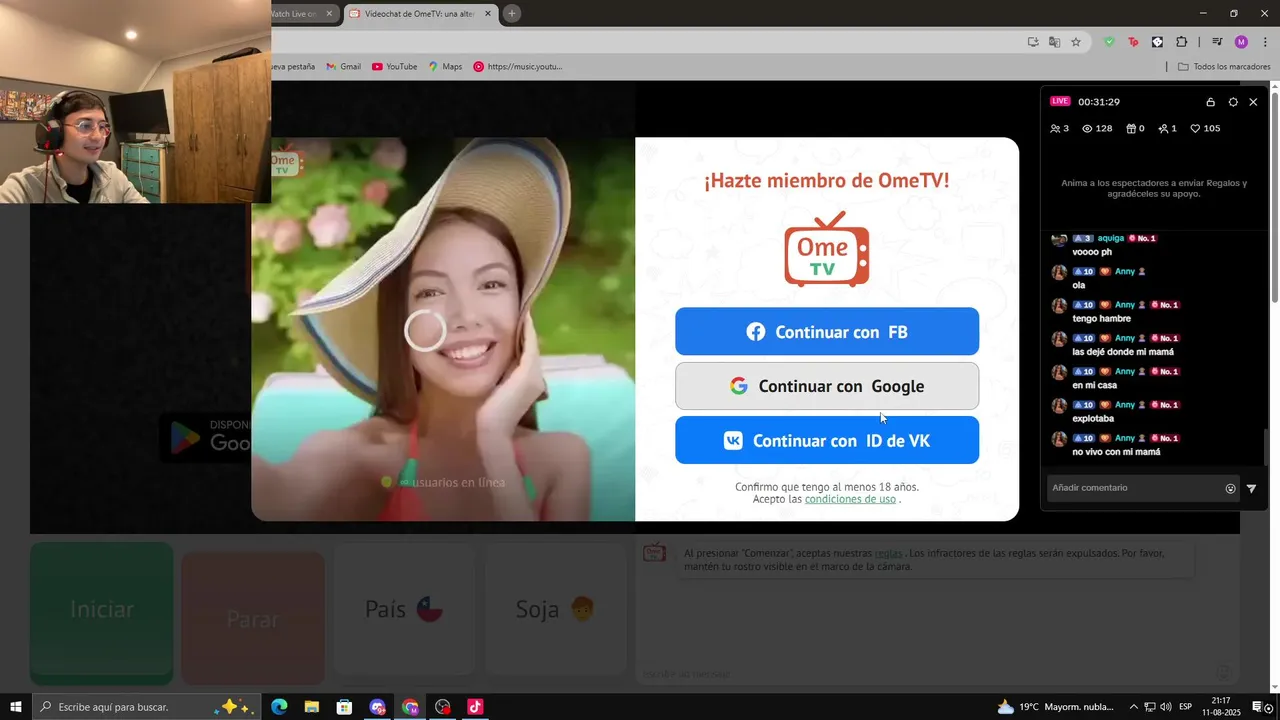
Task: Click Anny's avatar beside the 'ola' message
Action: [1059, 272]
